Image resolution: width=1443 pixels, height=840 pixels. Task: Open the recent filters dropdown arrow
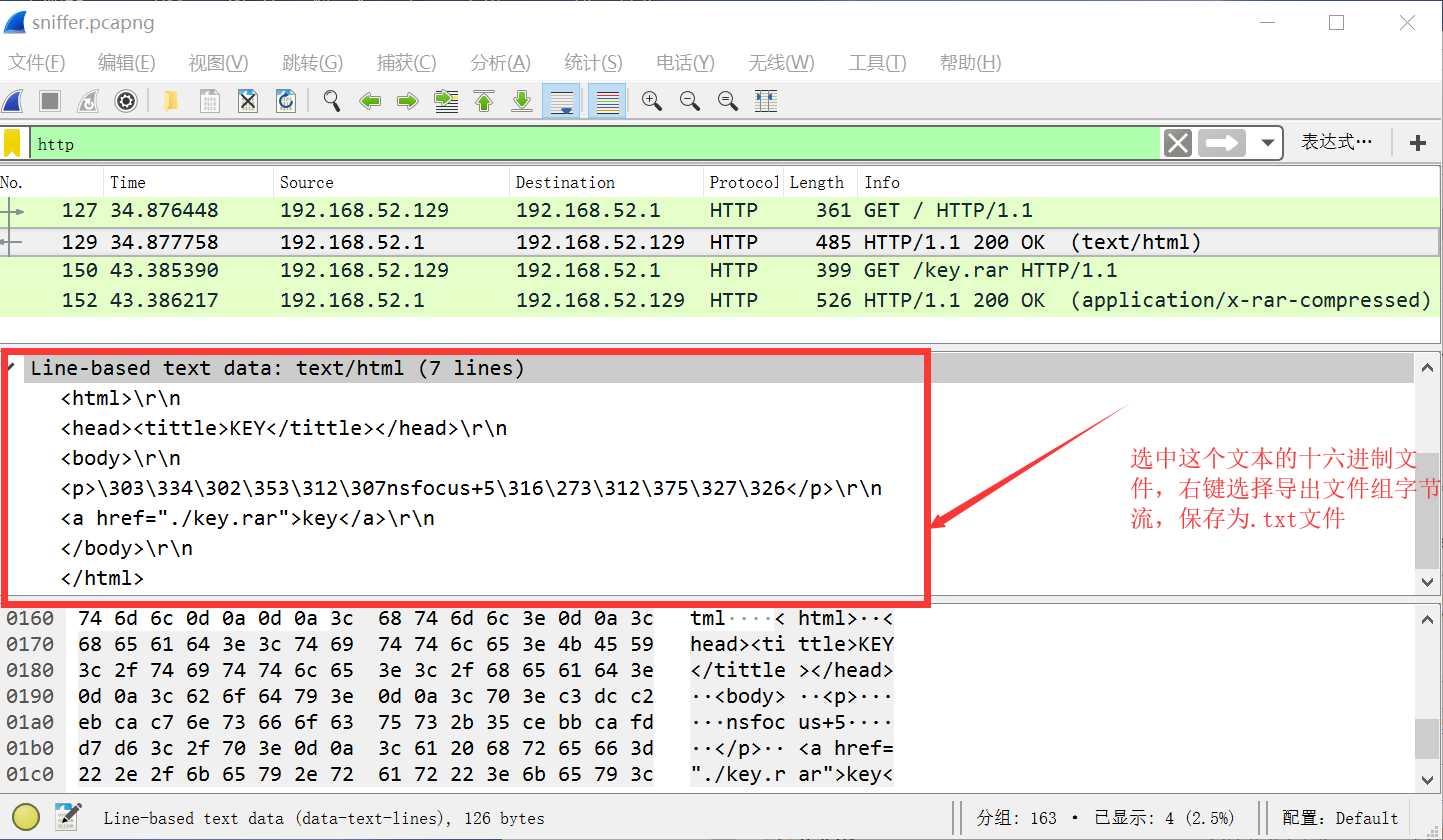[x=1268, y=144]
